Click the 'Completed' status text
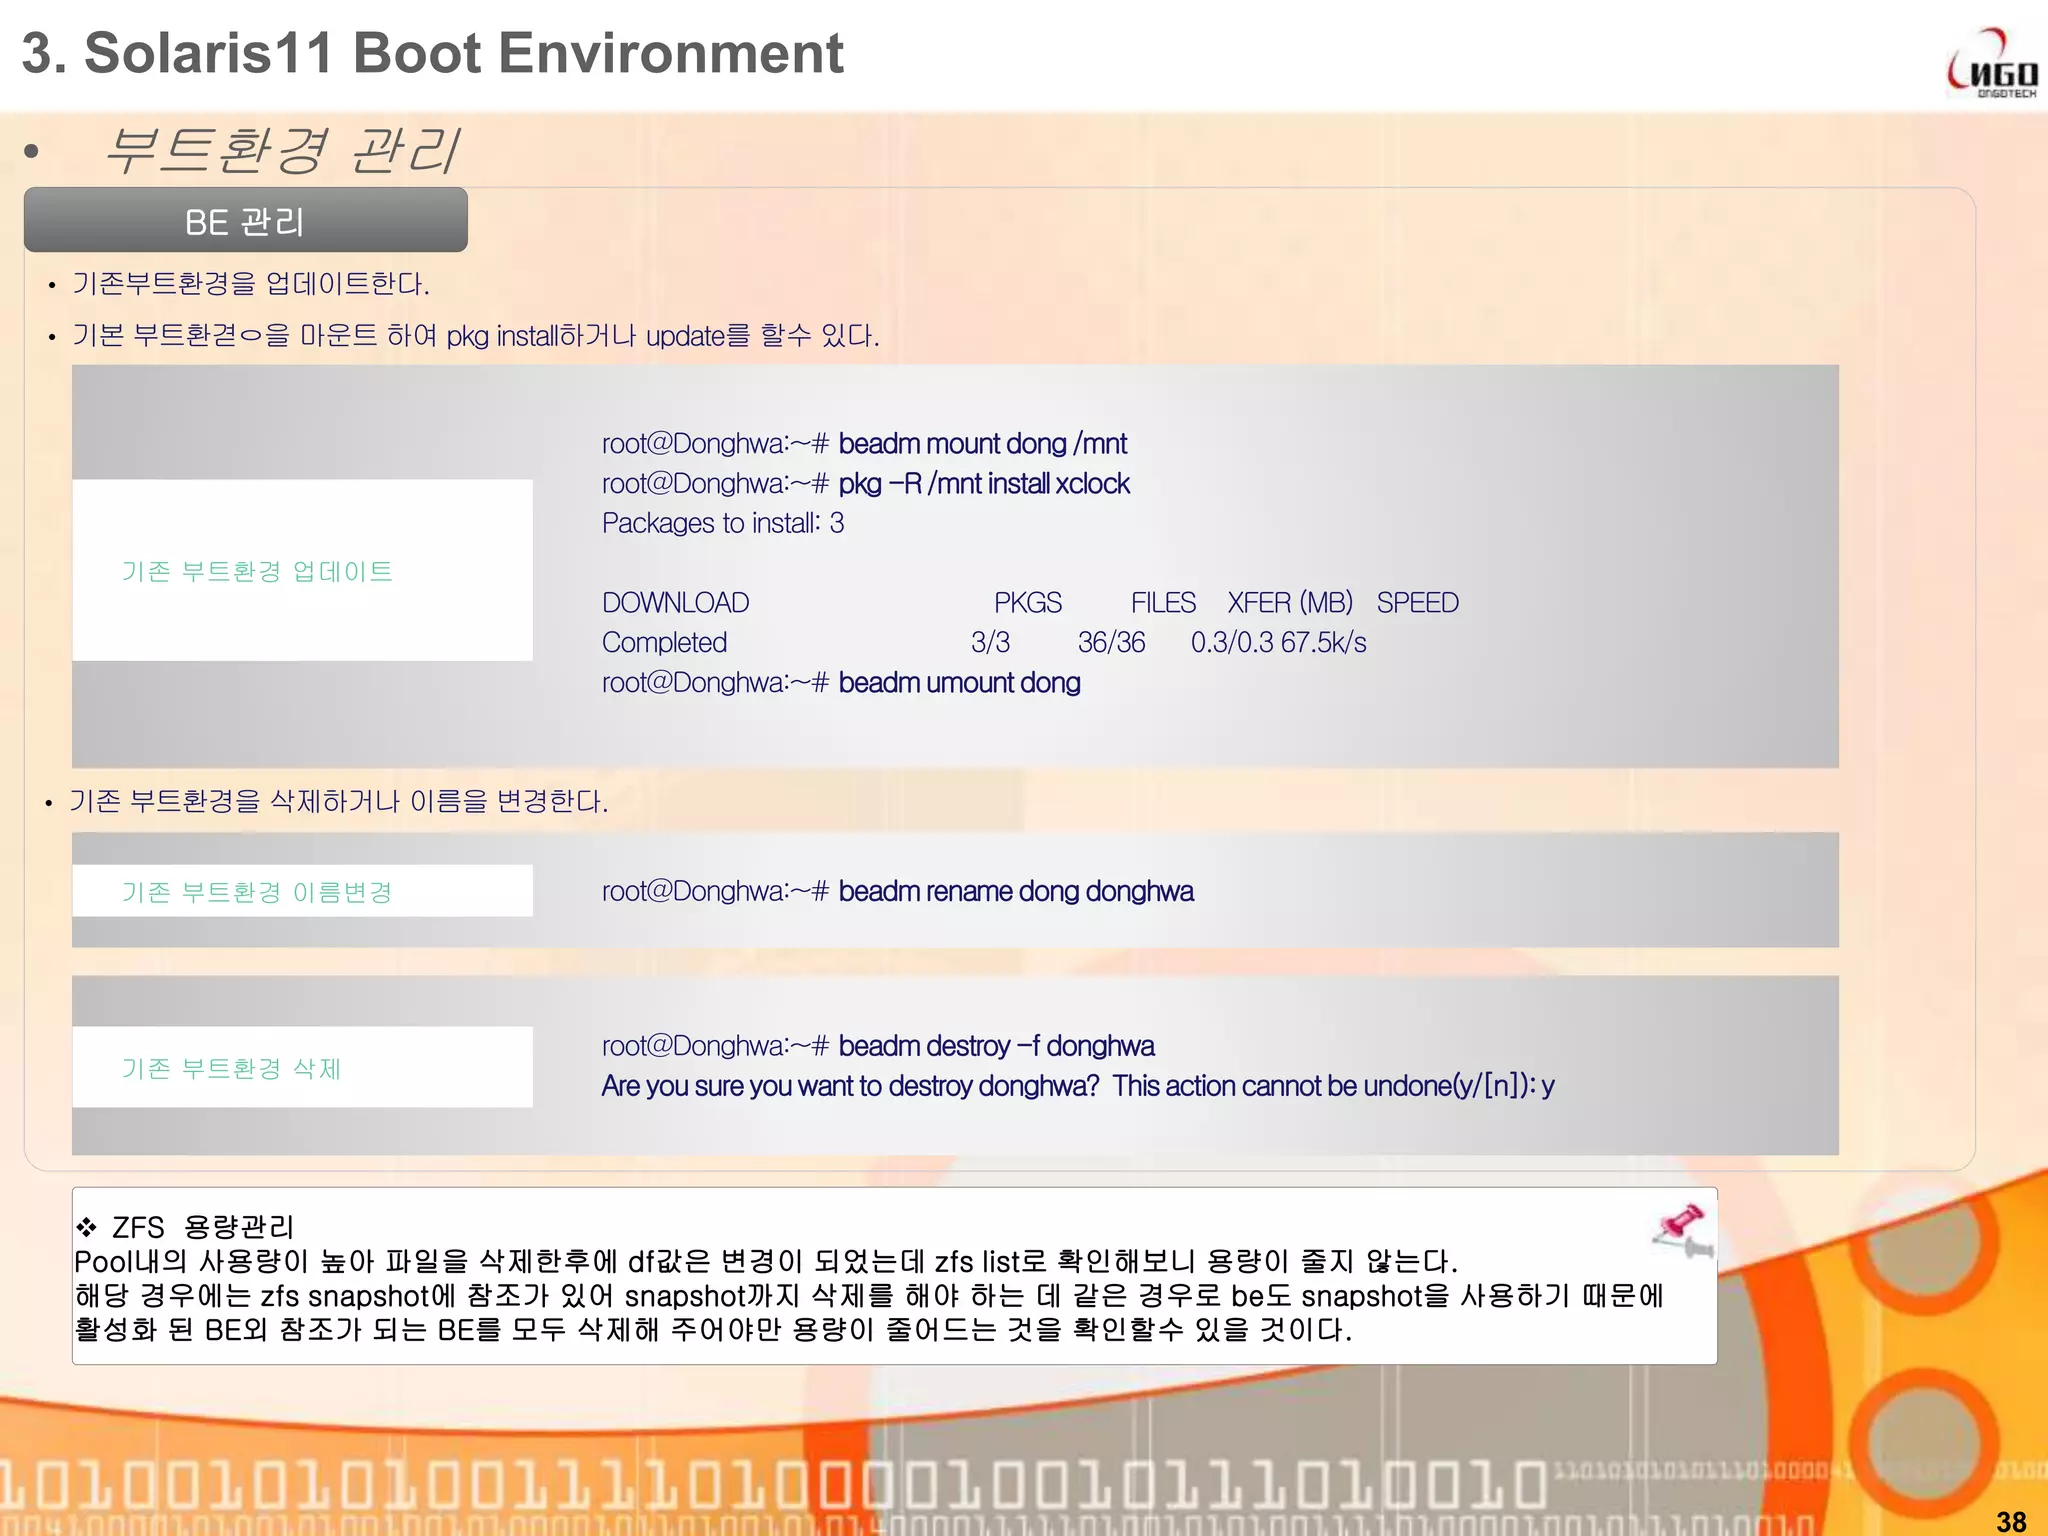The height and width of the screenshot is (1536, 2048). tap(664, 642)
